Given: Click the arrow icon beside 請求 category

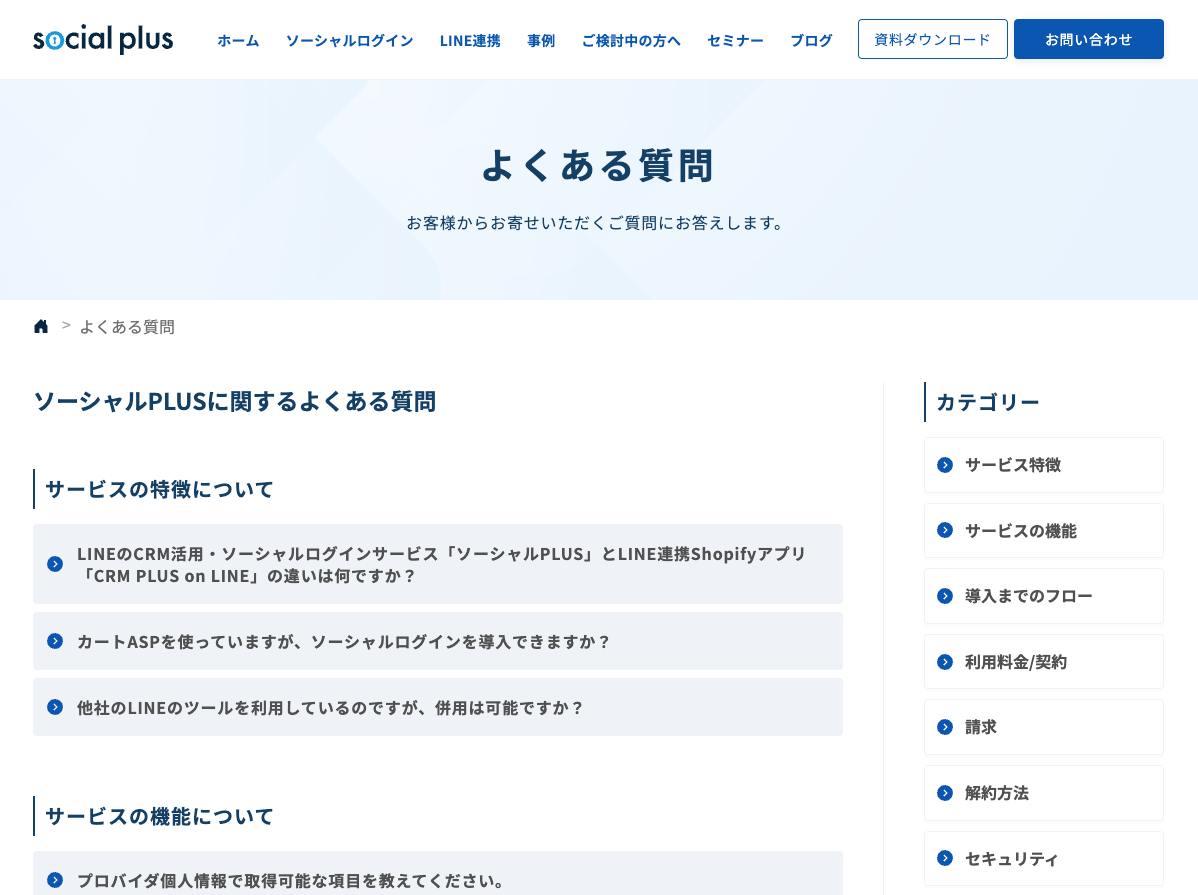Looking at the screenshot, I should tap(945, 727).
